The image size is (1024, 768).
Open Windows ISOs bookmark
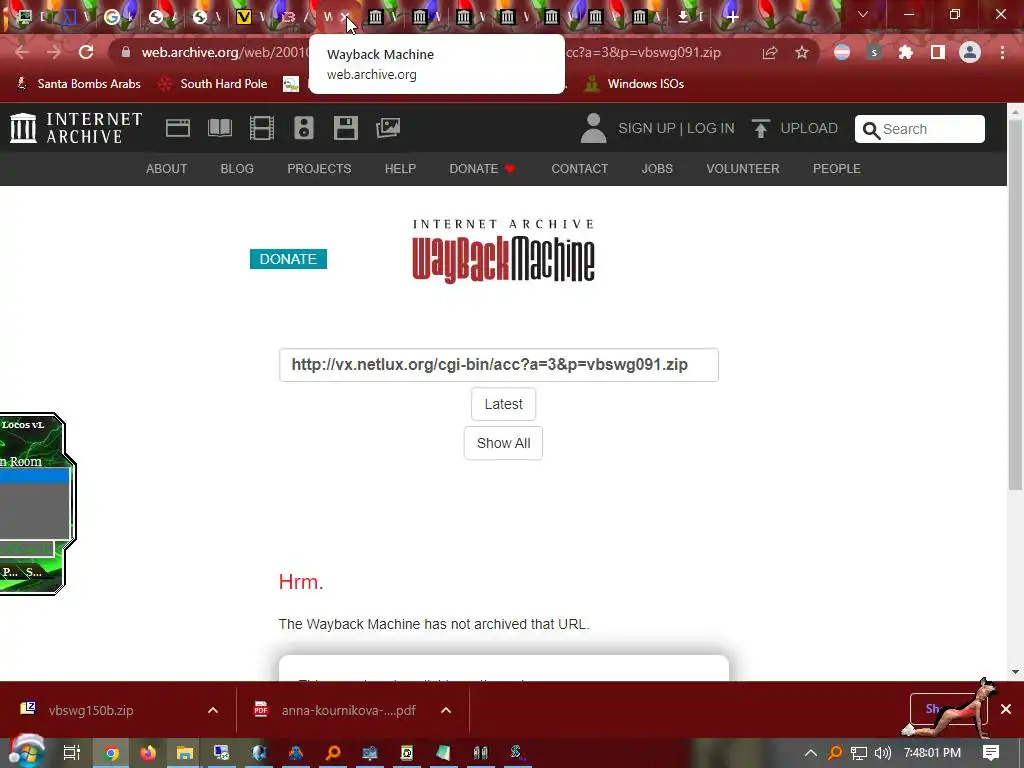[635, 84]
